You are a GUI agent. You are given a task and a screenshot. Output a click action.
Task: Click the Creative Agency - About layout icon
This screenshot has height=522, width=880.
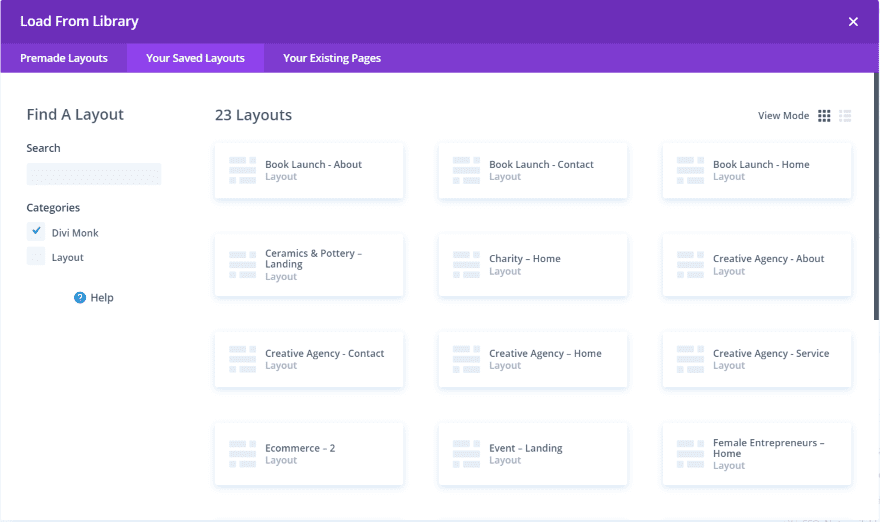tap(690, 265)
